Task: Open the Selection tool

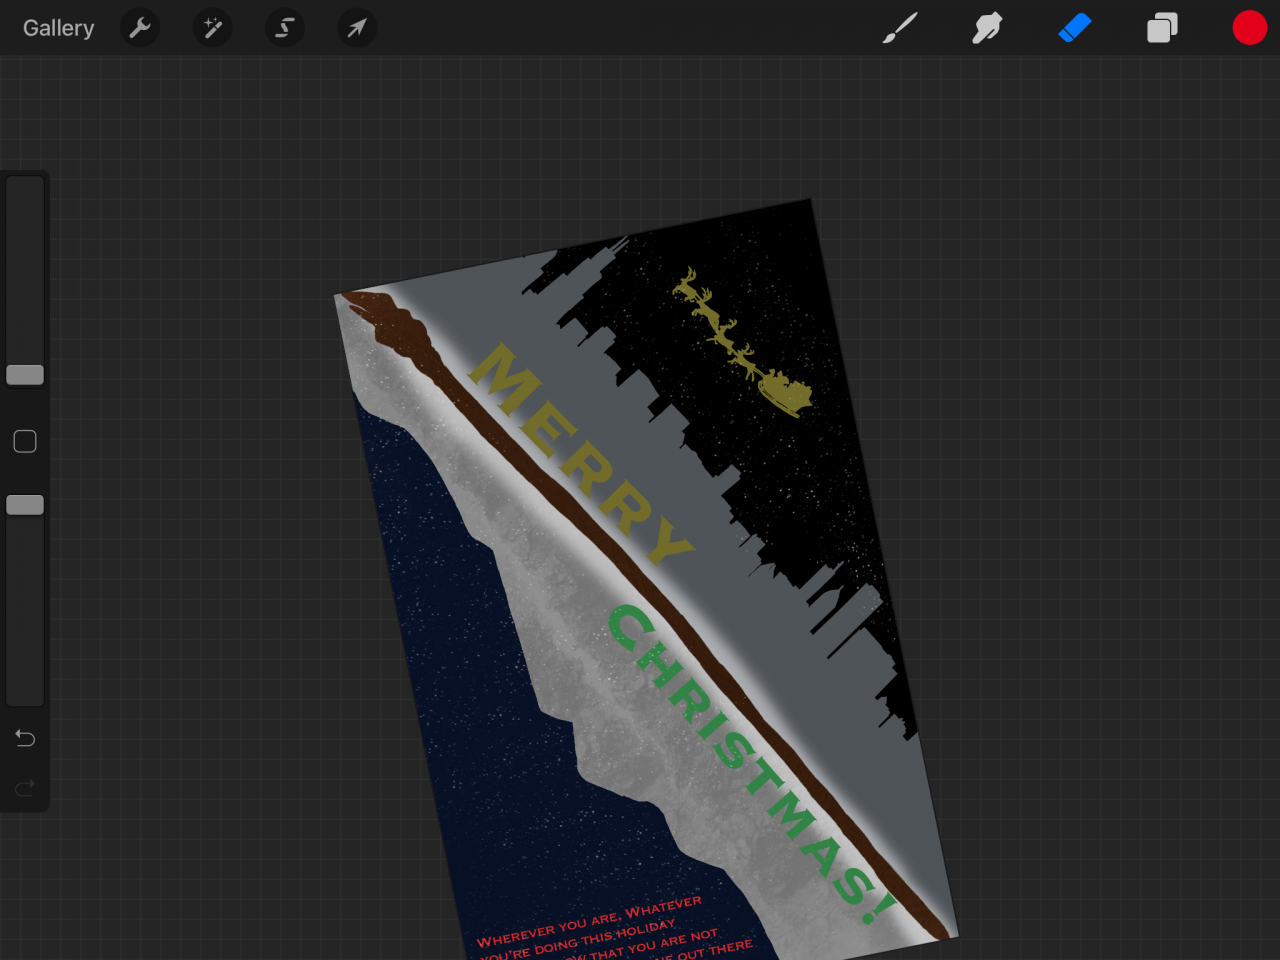Action: click(x=285, y=28)
